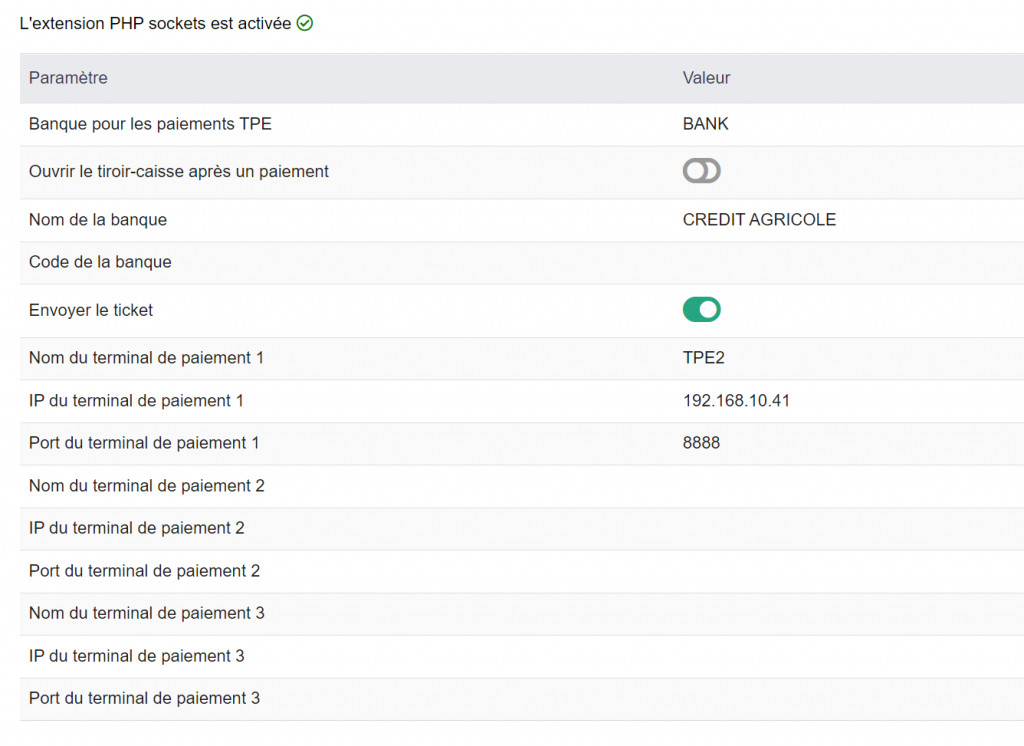
Task: Click the Code de la banque row
Action: click(x=522, y=263)
